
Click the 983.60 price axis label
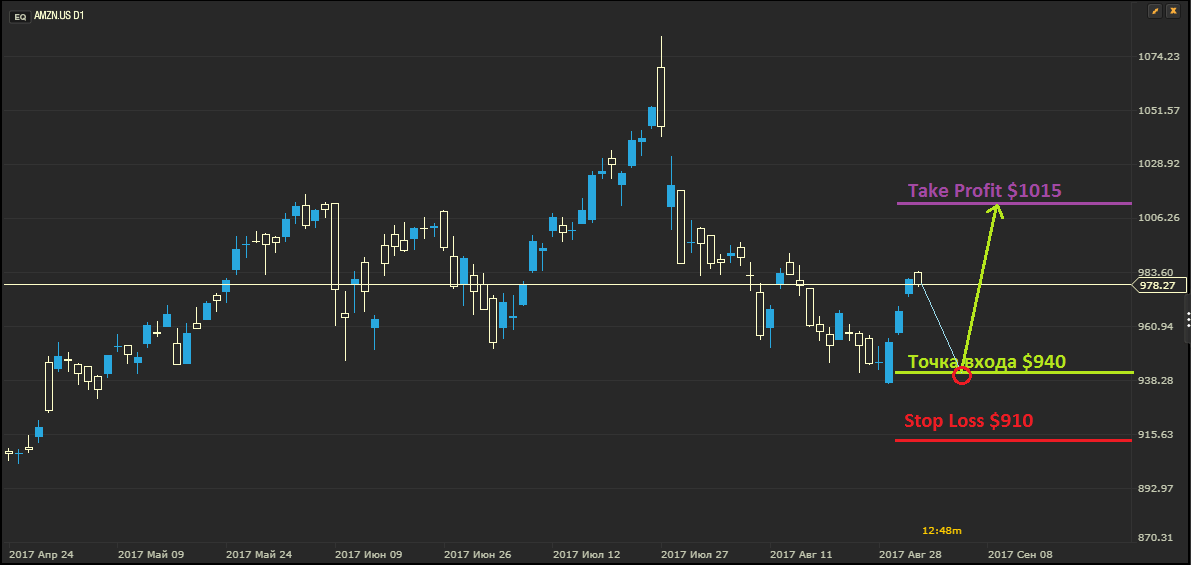1158,273
